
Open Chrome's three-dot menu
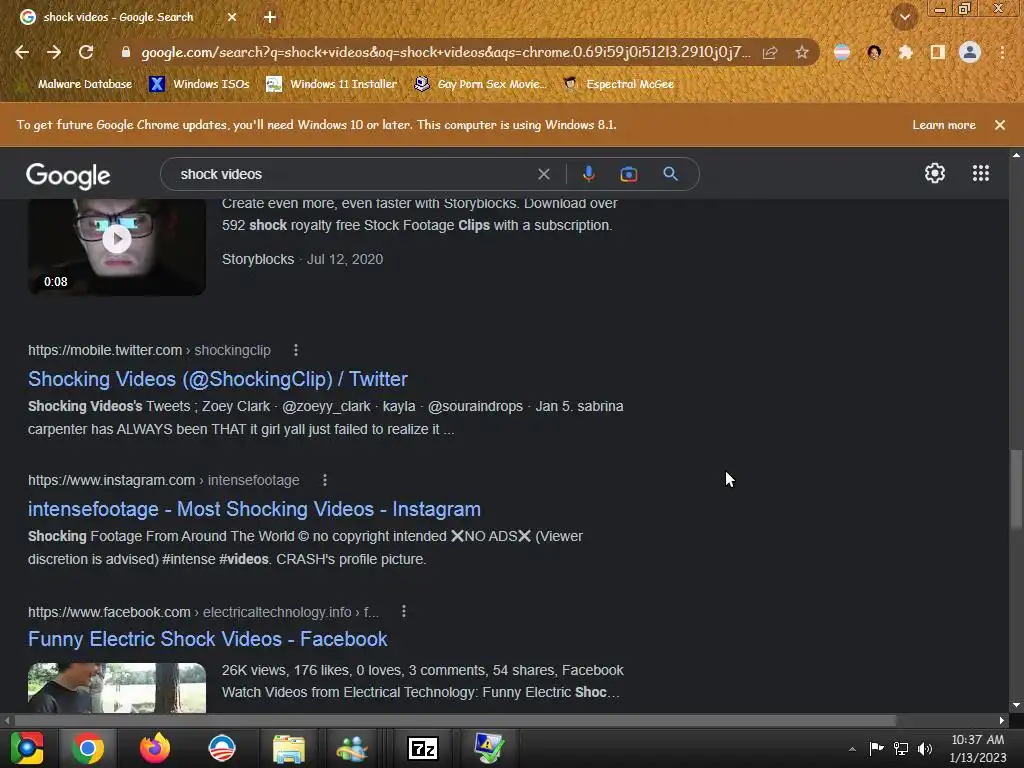[1002, 52]
